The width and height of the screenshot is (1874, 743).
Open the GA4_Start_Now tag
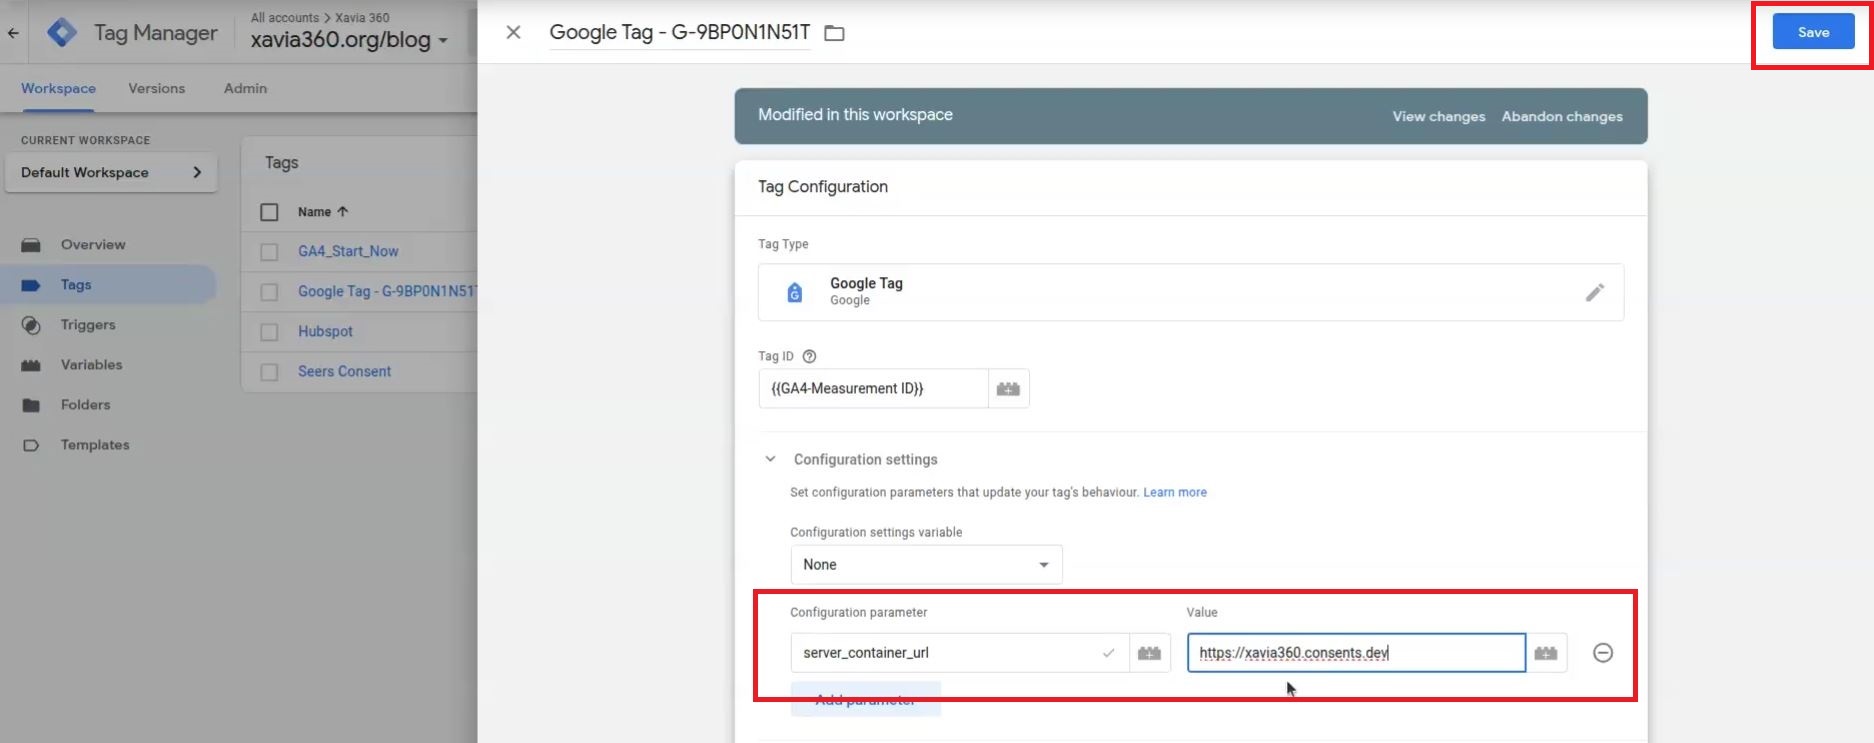coord(348,251)
